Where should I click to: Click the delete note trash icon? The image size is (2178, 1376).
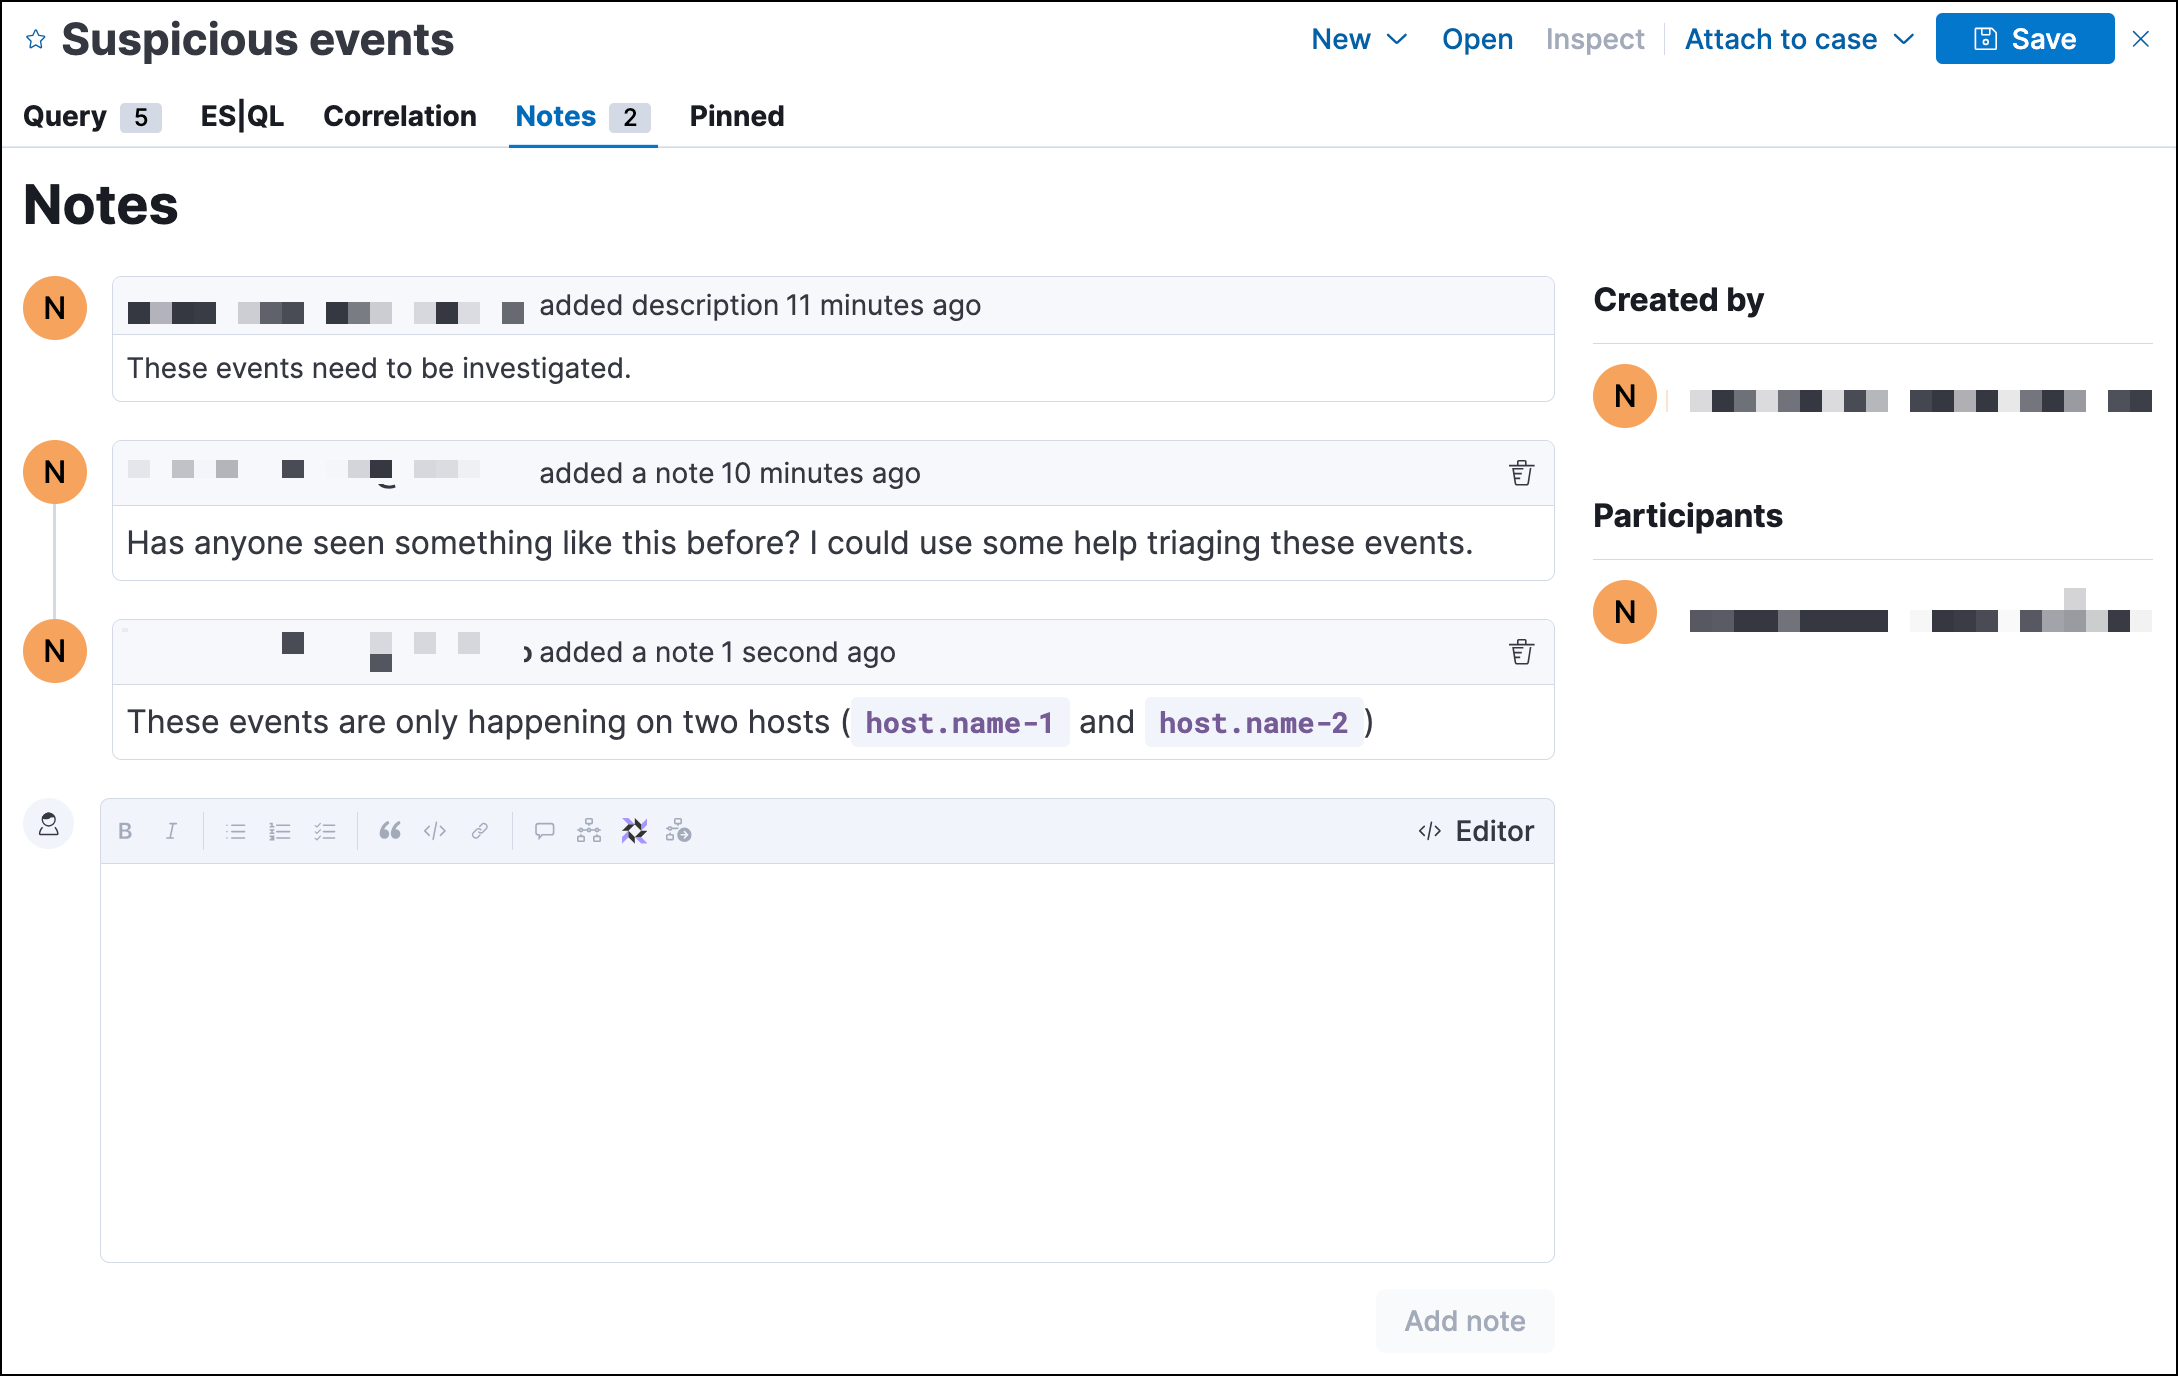coord(1517,472)
